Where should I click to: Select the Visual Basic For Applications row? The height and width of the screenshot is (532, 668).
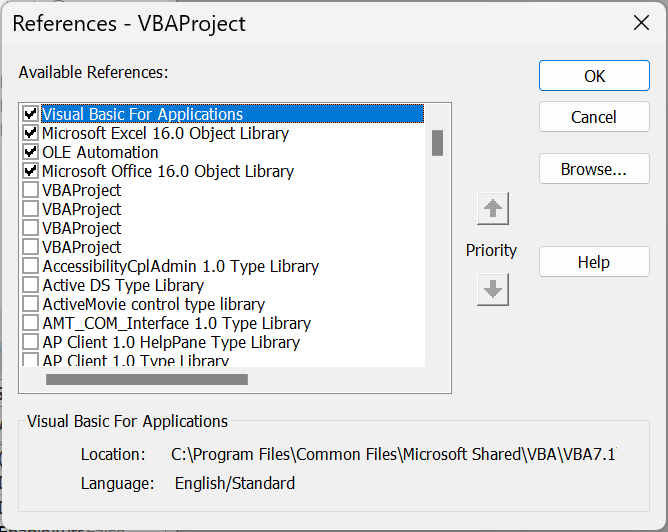pyautogui.click(x=233, y=114)
